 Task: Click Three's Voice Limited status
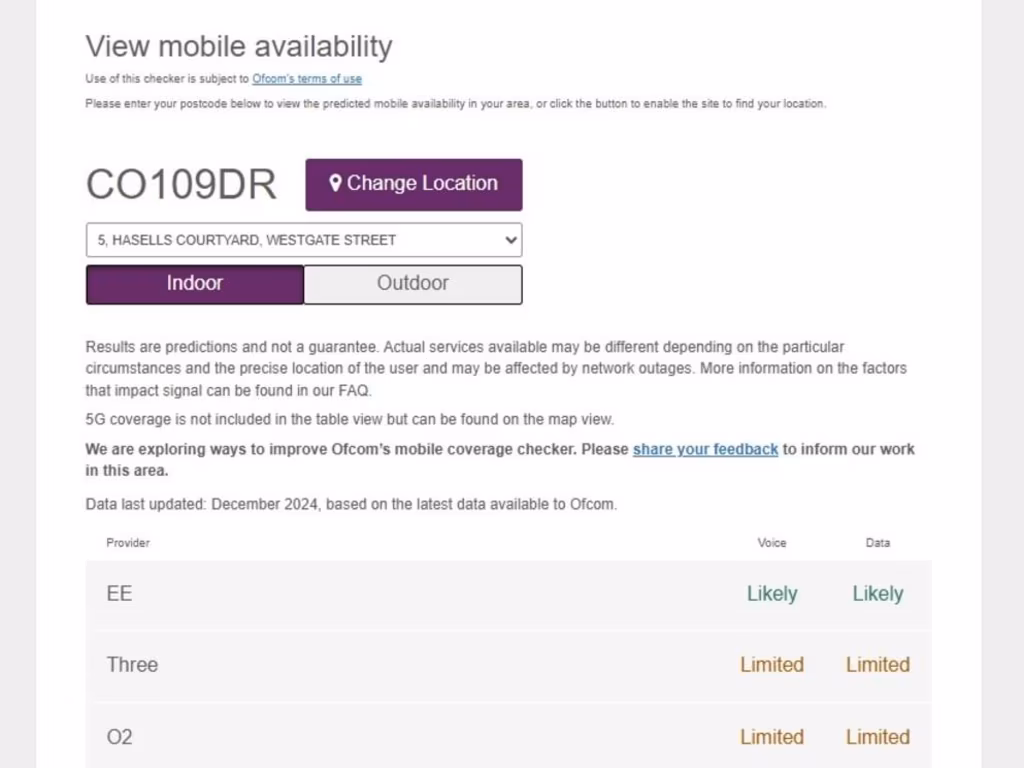point(772,665)
